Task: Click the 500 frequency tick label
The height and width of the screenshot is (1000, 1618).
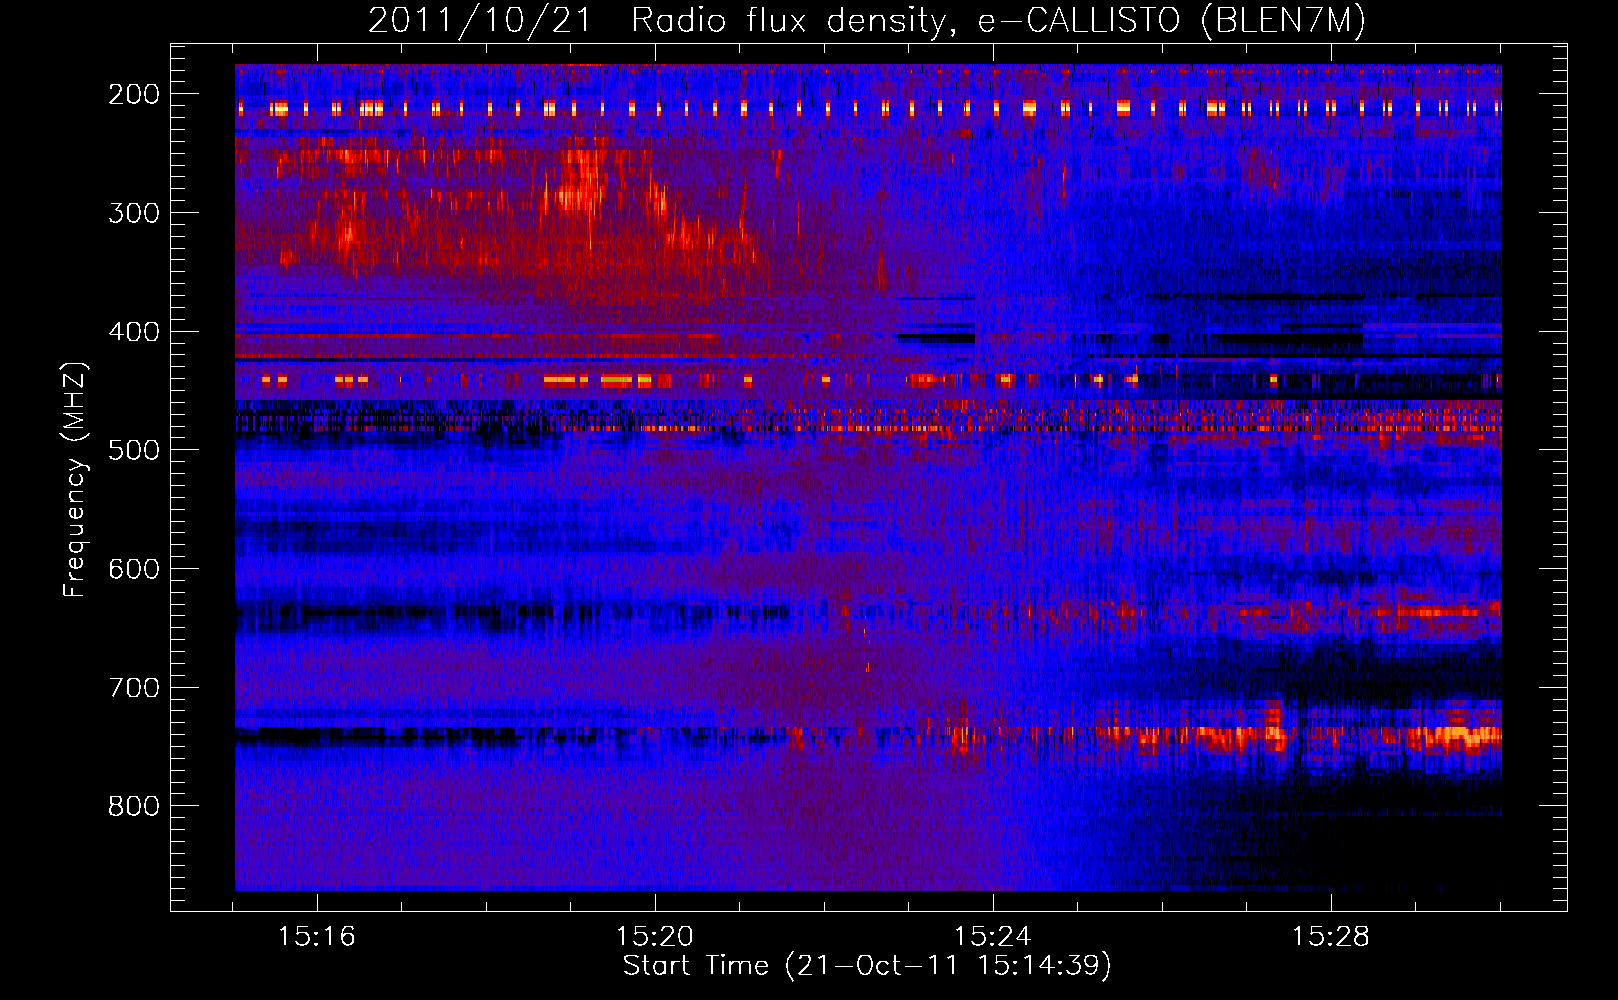Action: click(134, 450)
